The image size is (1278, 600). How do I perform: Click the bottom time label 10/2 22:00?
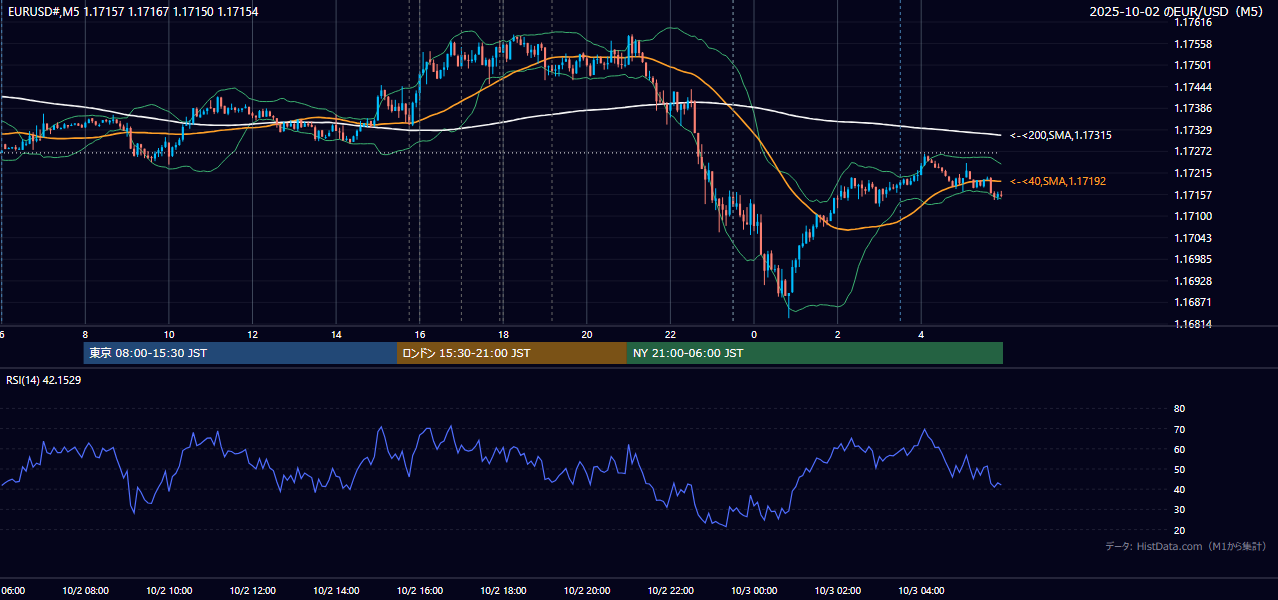671,591
